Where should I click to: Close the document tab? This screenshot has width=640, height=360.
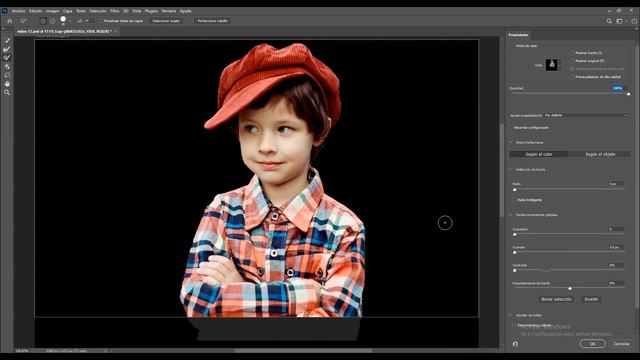pyautogui.click(x=115, y=31)
